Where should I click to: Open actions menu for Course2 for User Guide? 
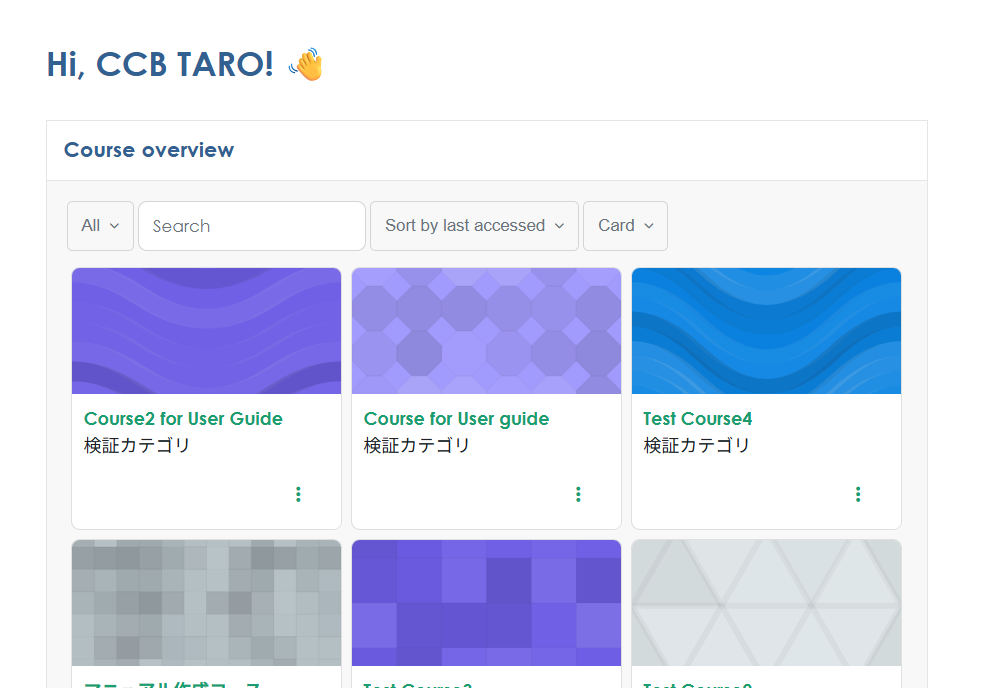tap(298, 494)
